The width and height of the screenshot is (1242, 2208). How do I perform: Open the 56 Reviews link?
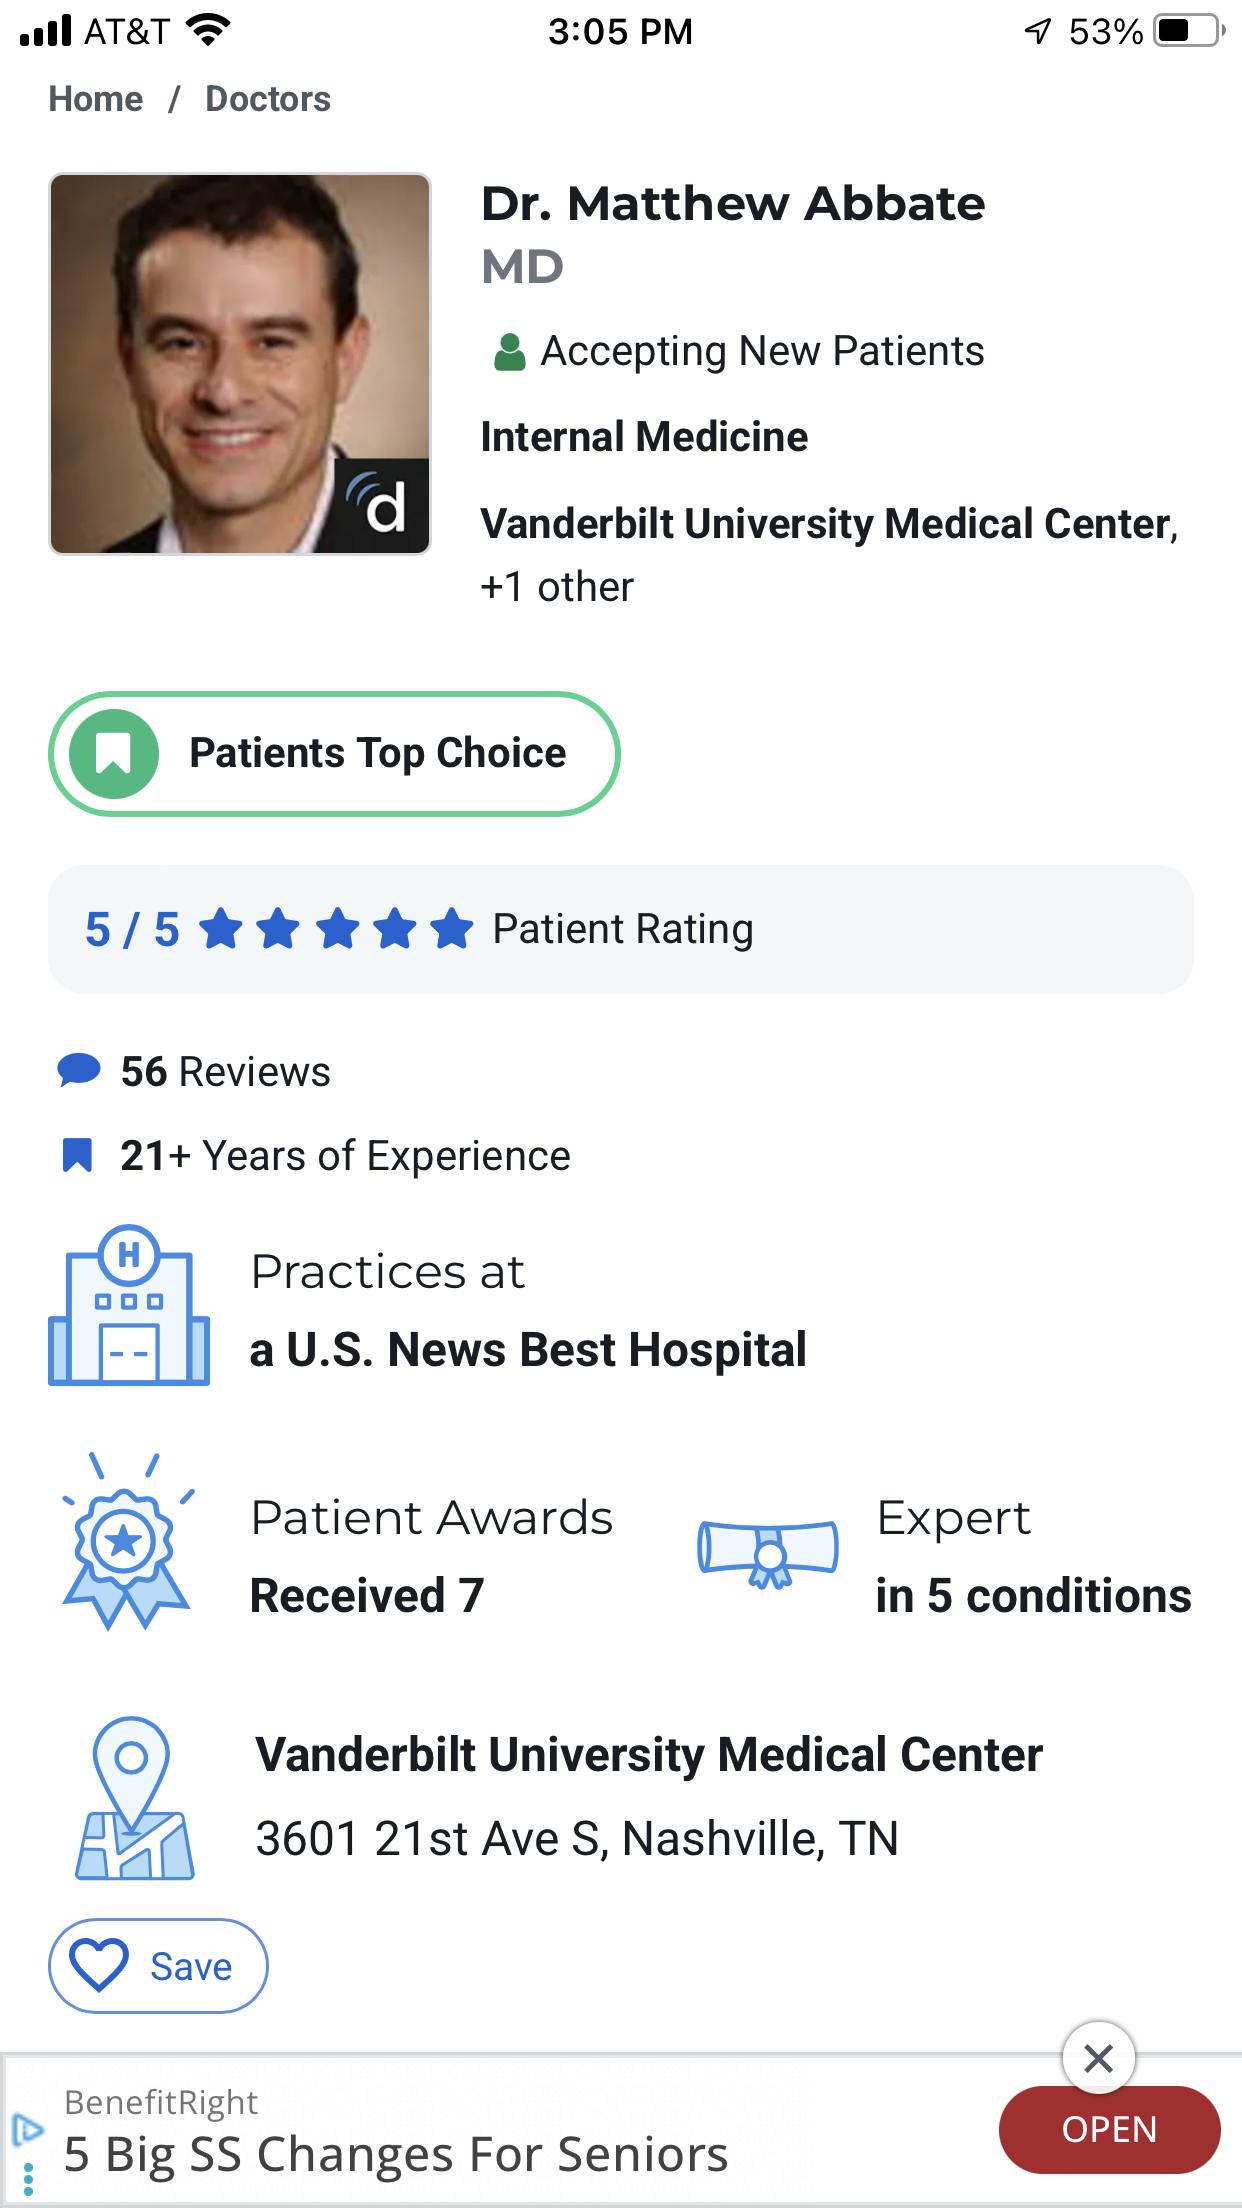225,1072
